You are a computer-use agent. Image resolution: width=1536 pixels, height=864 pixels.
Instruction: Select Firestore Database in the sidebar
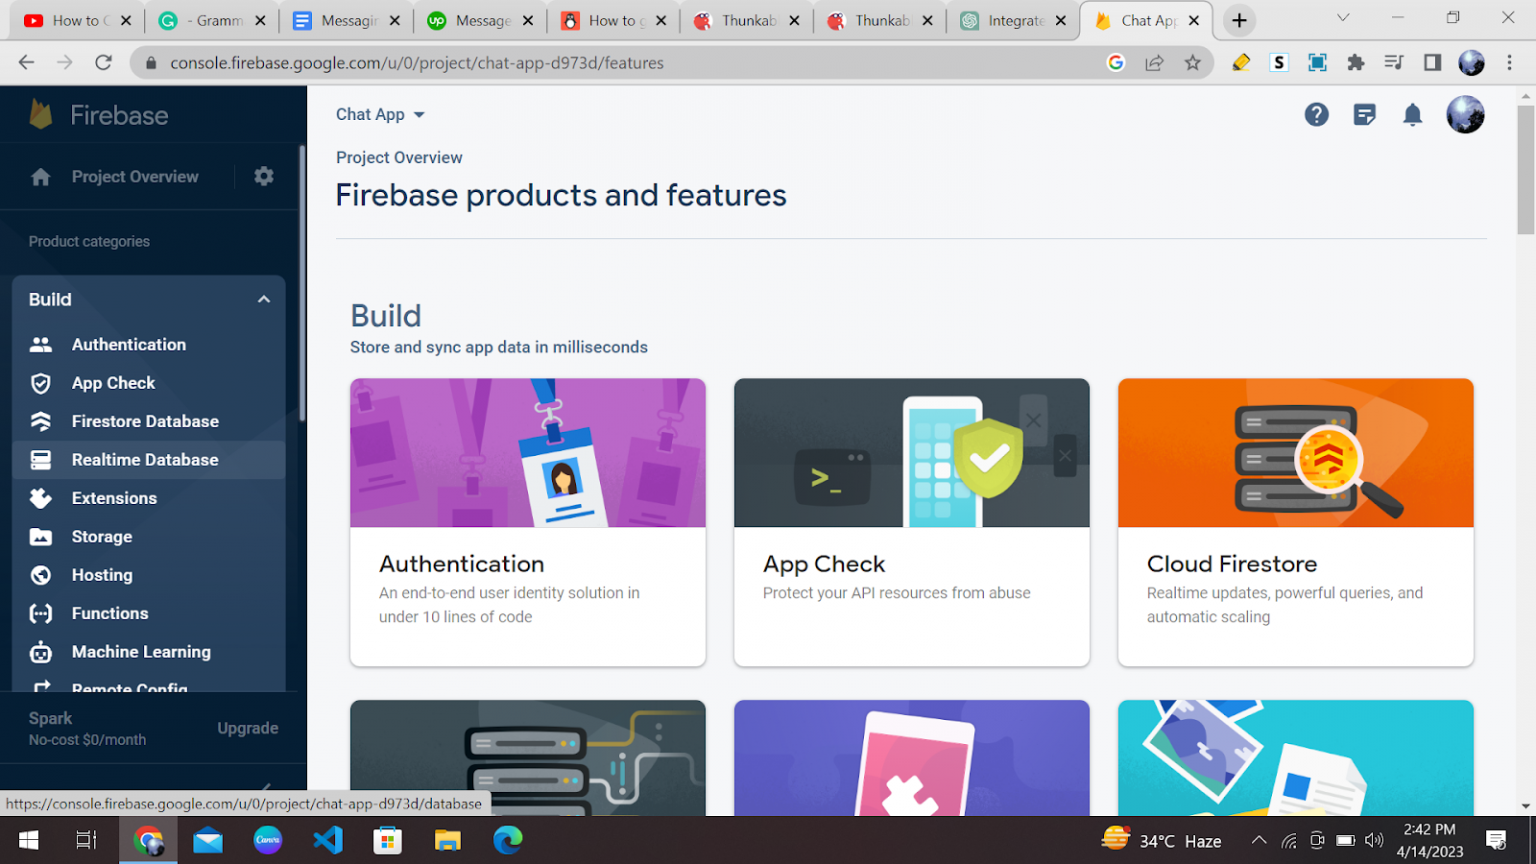(145, 421)
